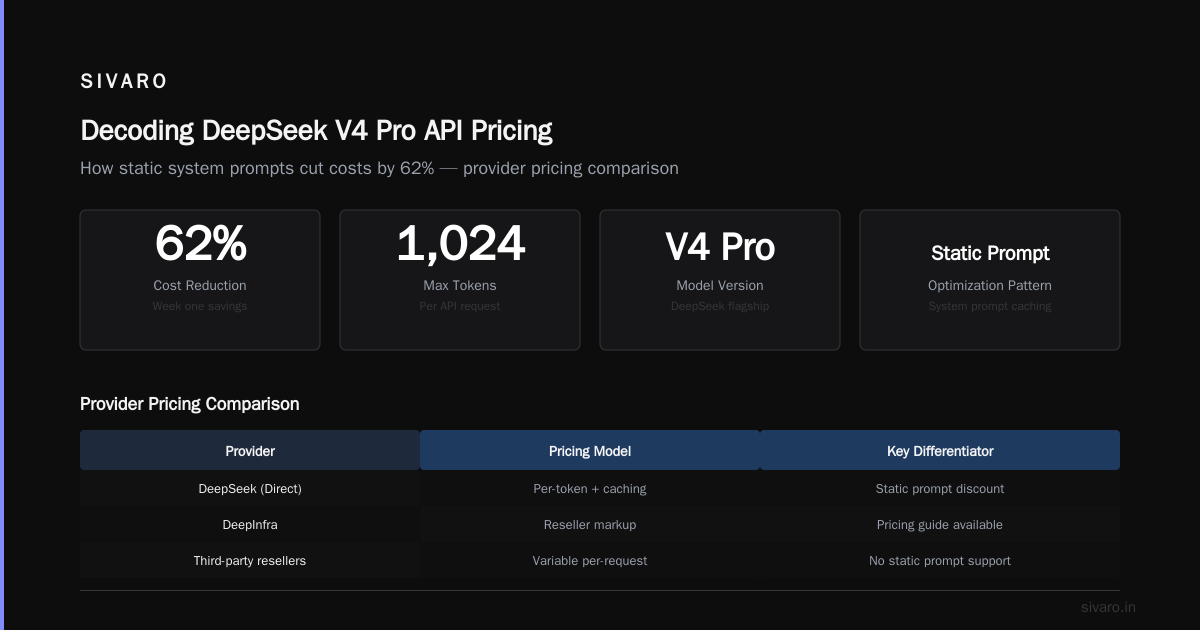Open the sivaro.in footer link
This screenshot has height=630, width=1200.
pos(1108,607)
